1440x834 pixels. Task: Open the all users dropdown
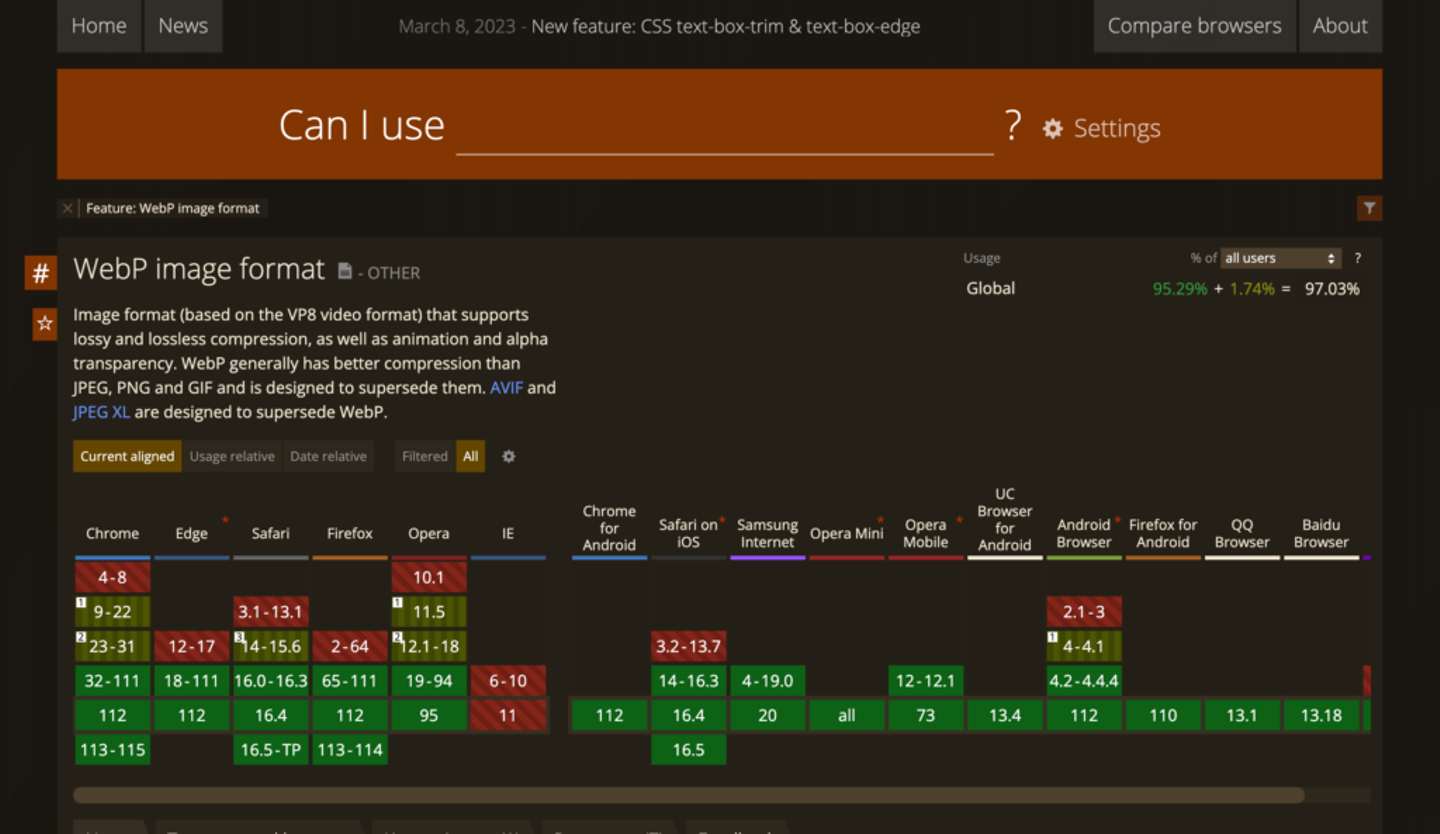coord(1280,258)
